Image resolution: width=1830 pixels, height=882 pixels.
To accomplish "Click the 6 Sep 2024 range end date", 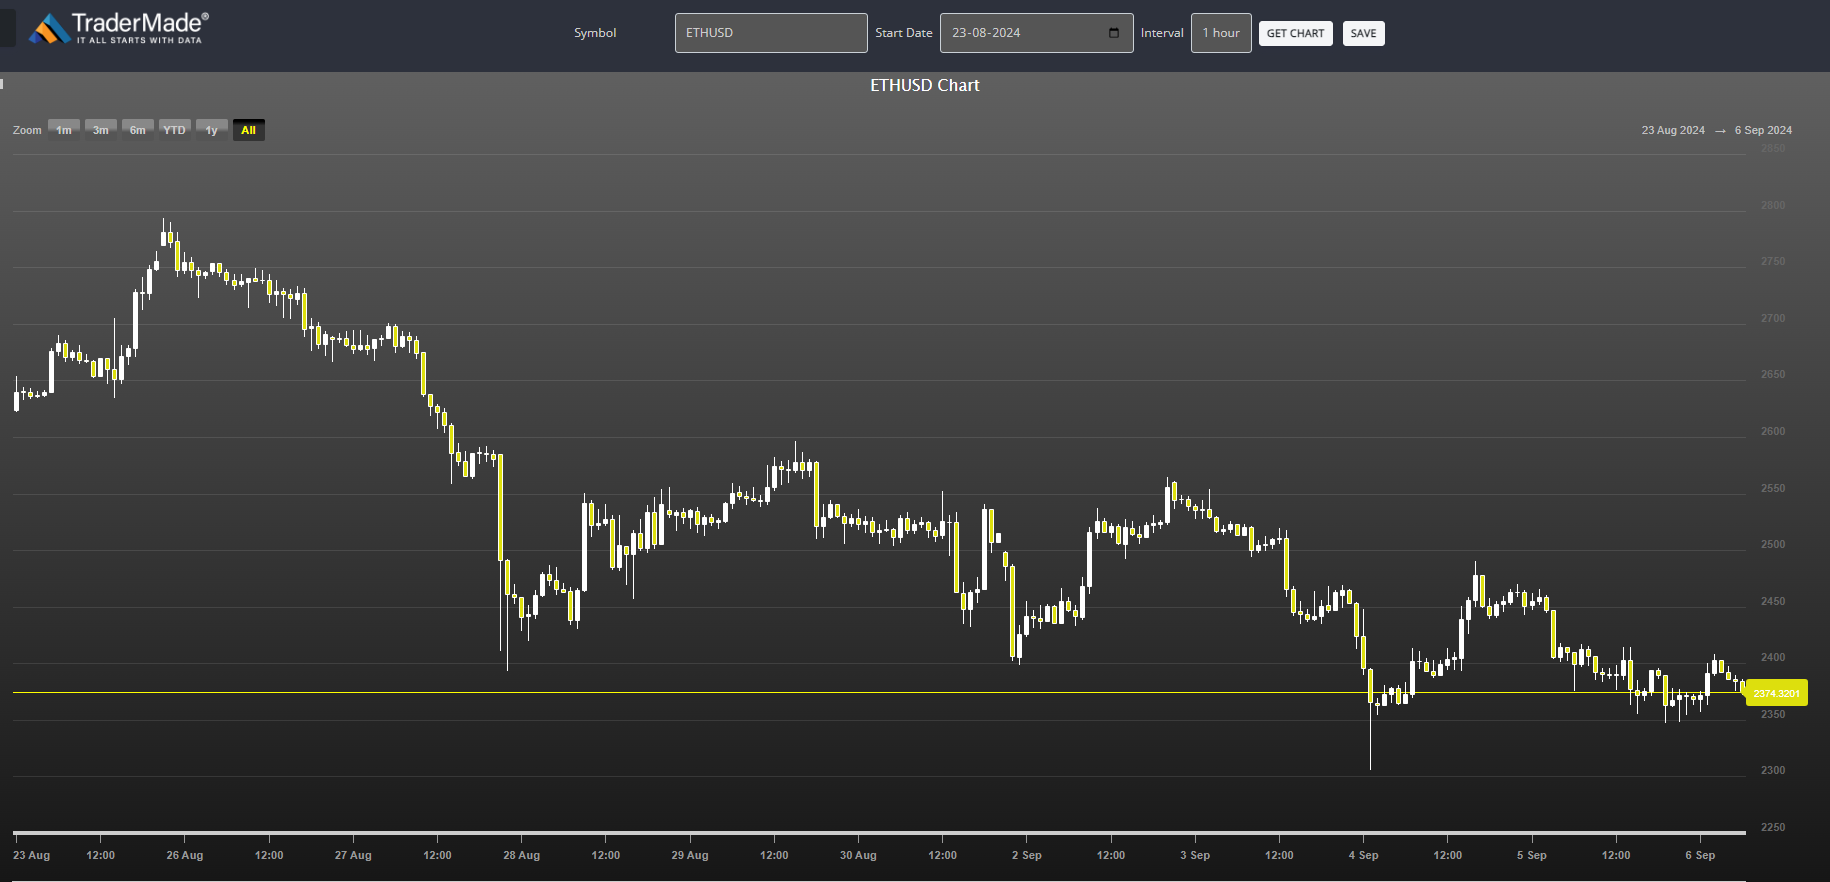I will 1763,130.
